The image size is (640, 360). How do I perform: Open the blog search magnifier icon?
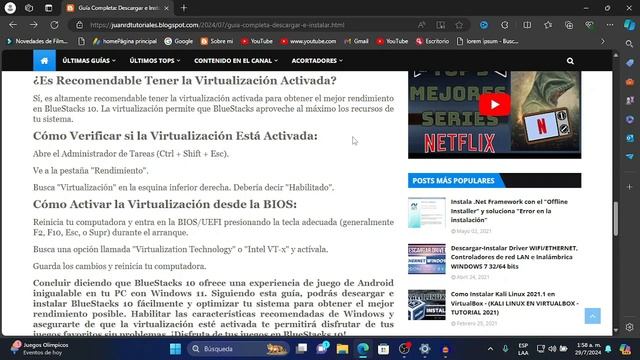tap(570, 61)
